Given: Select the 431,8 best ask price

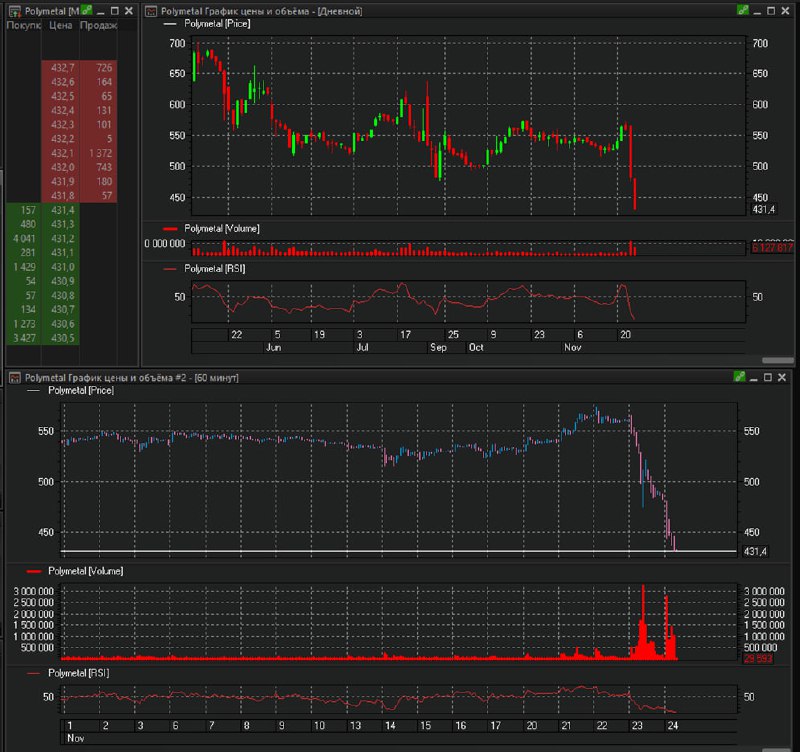Looking at the screenshot, I should [63, 195].
